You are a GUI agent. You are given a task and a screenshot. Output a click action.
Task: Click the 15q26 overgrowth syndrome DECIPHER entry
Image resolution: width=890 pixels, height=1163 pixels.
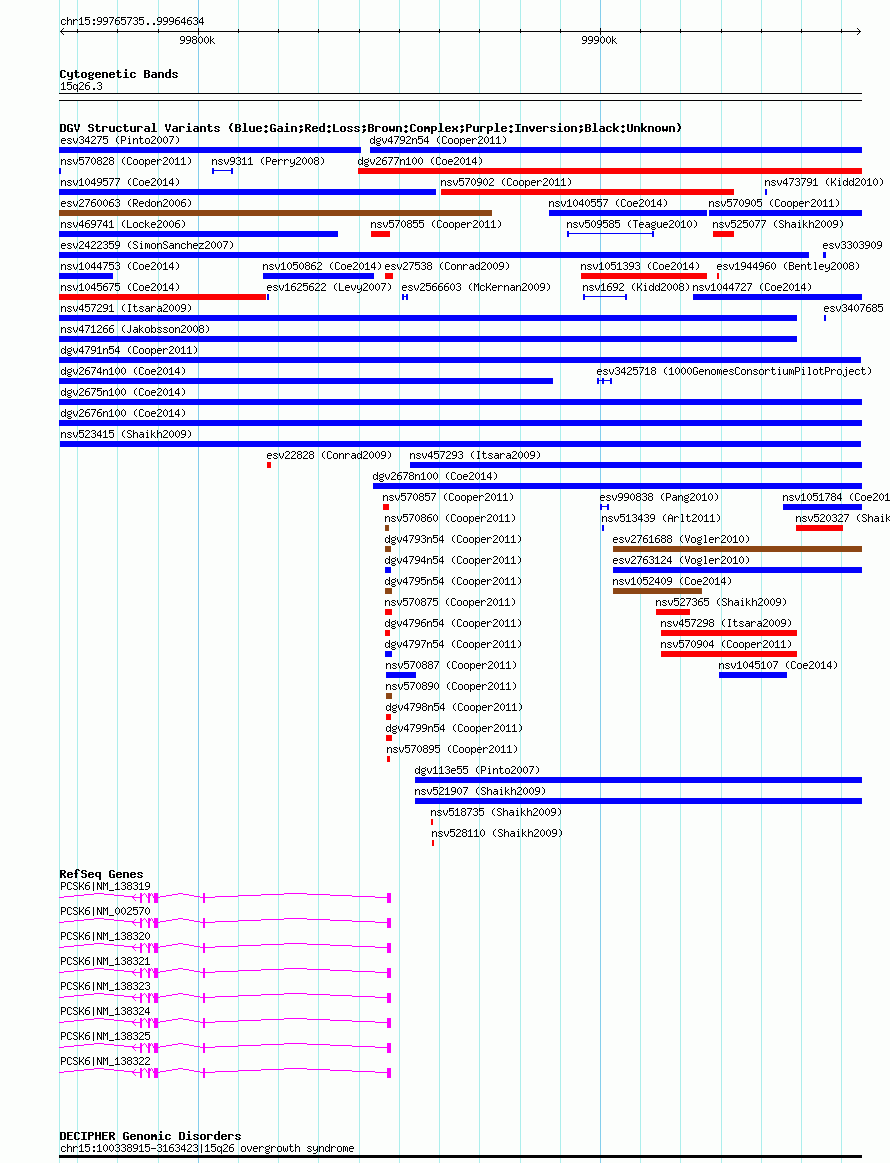[207, 1149]
